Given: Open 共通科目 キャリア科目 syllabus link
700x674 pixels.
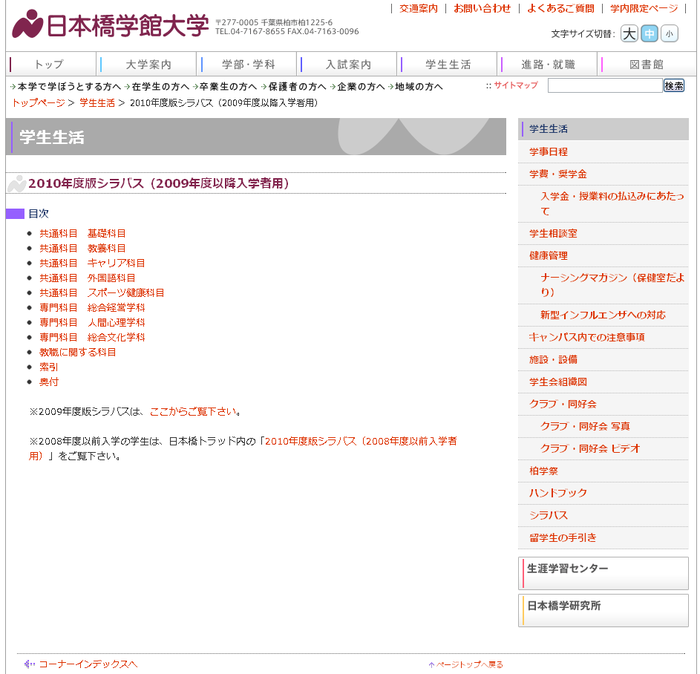Looking at the screenshot, I should point(92,263).
